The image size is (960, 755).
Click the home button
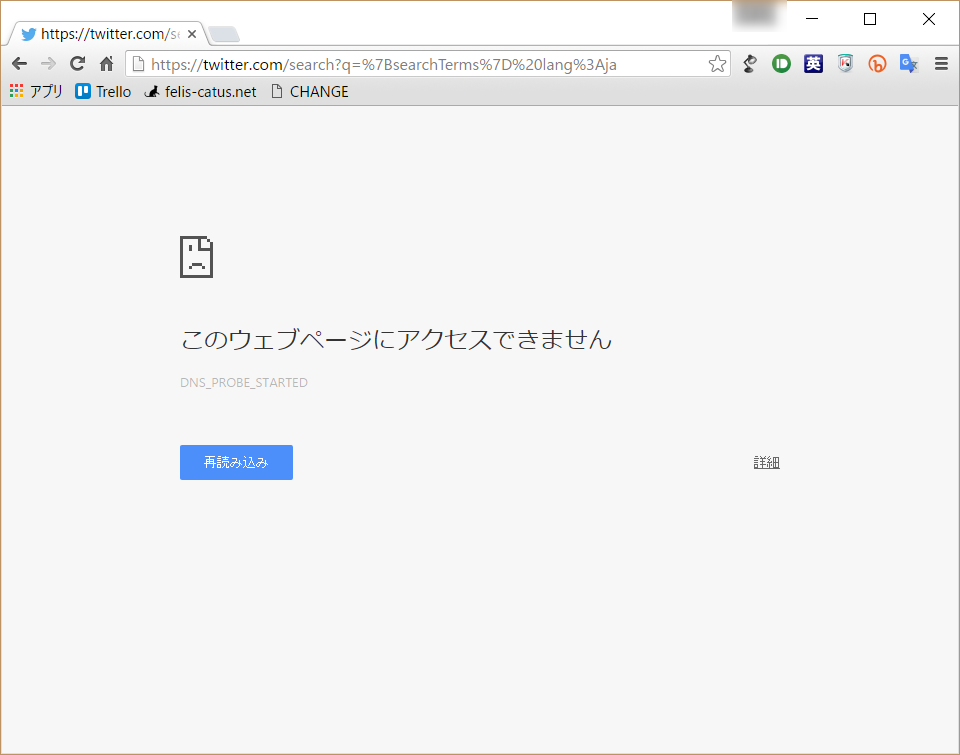coord(106,63)
